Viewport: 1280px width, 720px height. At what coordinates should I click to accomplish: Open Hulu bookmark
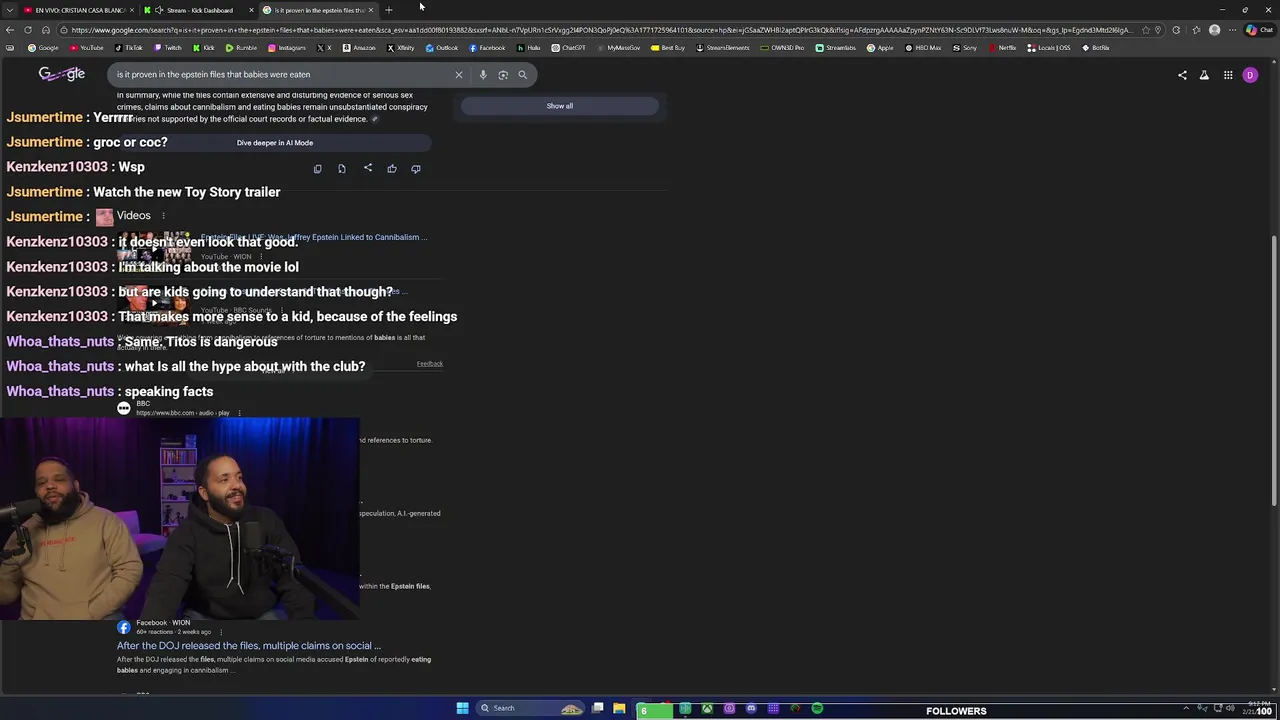click(528, 48)
